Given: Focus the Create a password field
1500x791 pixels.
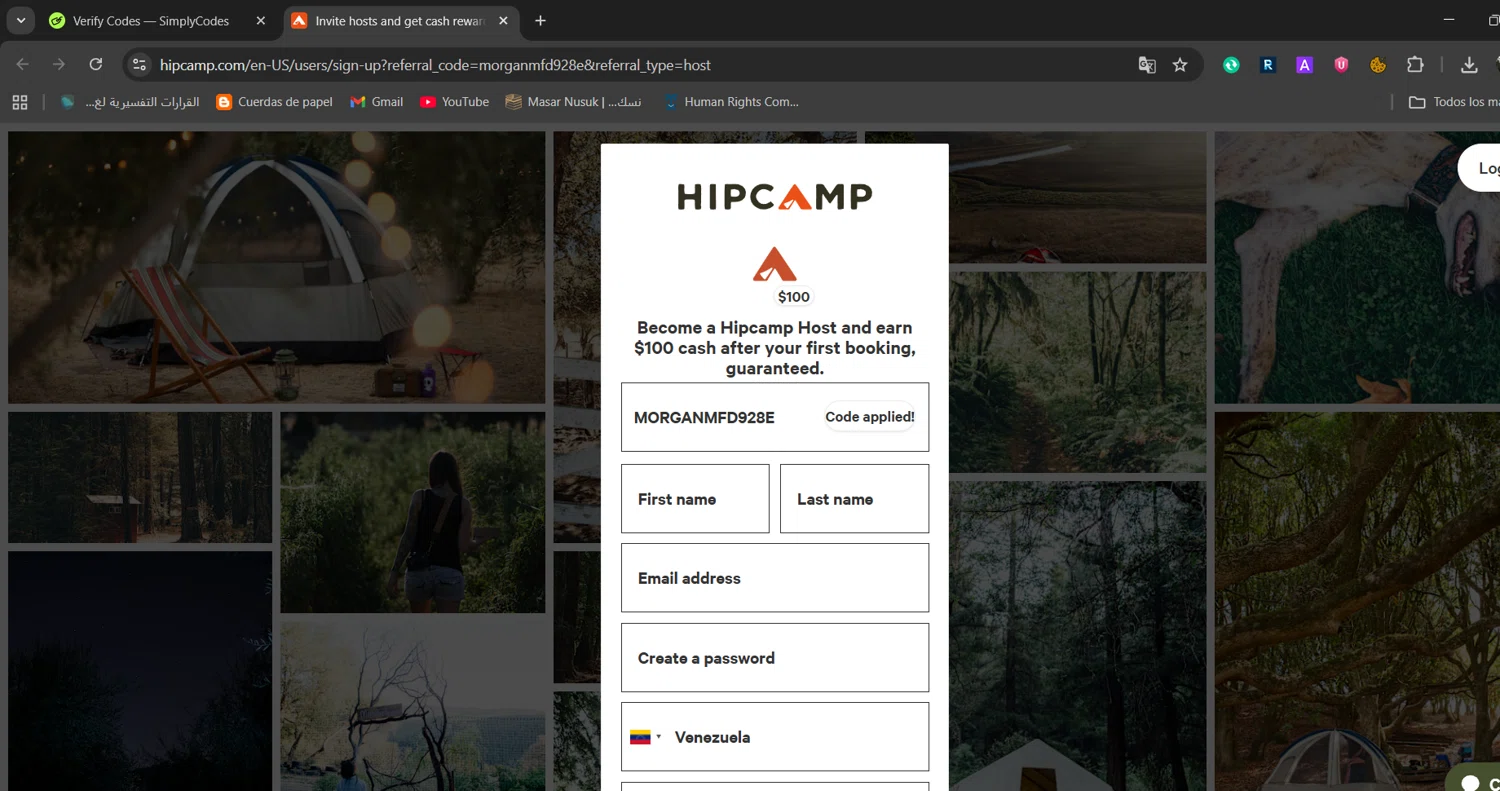Looking at the screenshot, I should (774, 658).
